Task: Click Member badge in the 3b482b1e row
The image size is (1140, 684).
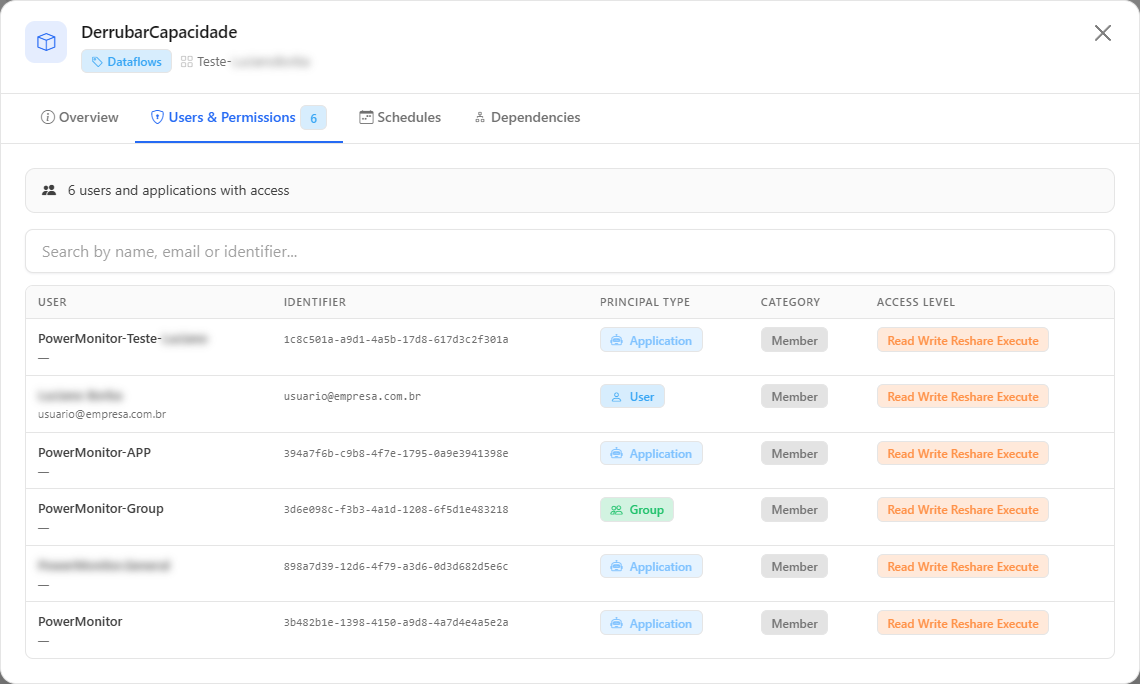Action: click(794, 623)
